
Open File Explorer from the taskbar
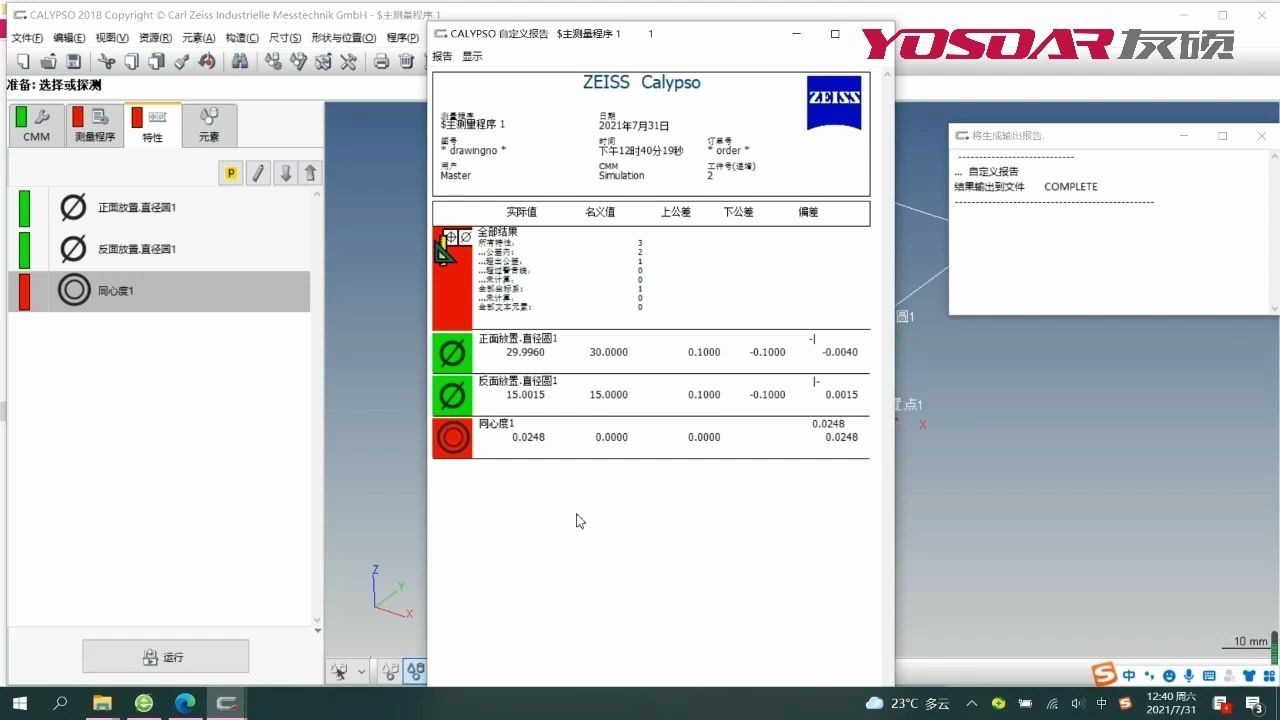(x=102, y=704)
